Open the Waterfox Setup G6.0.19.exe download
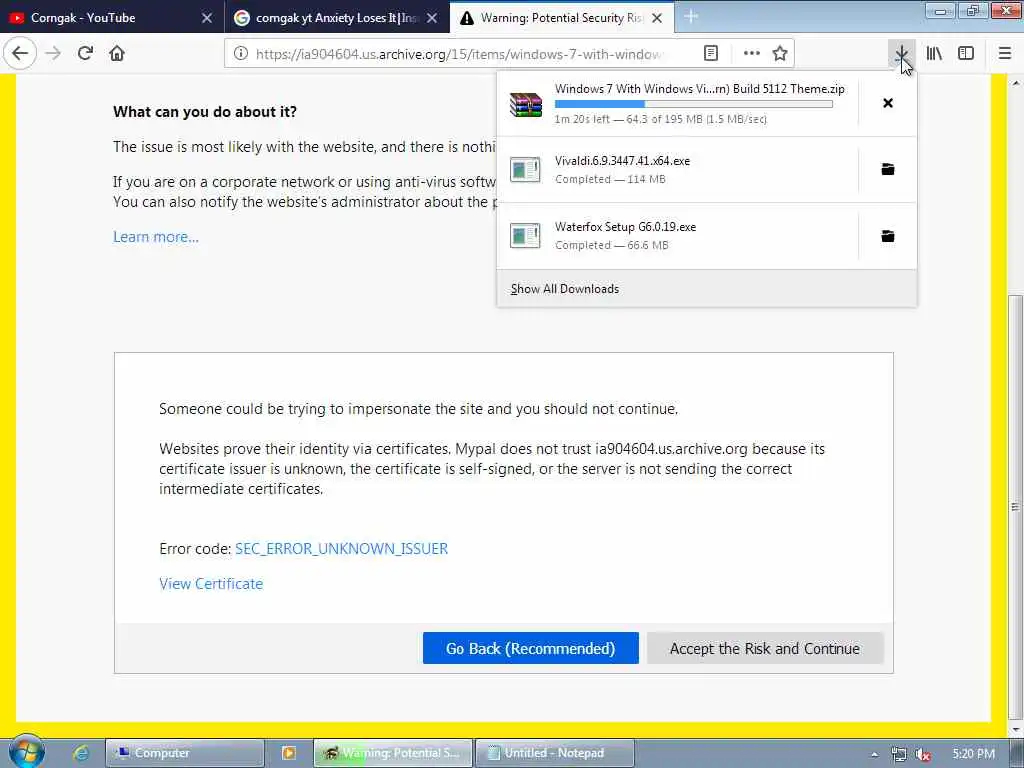This screenshot has width=1024, height=768. pos(677,236)
